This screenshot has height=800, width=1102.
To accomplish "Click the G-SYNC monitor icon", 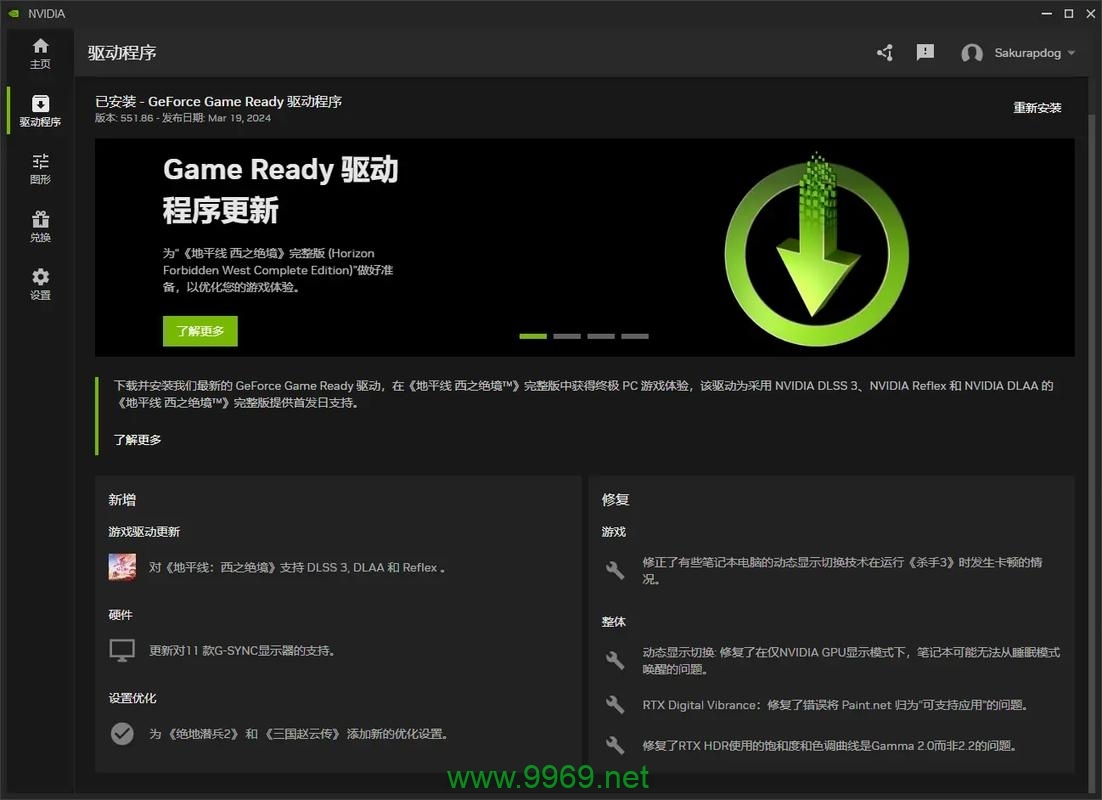I will [x=122, y=651].
